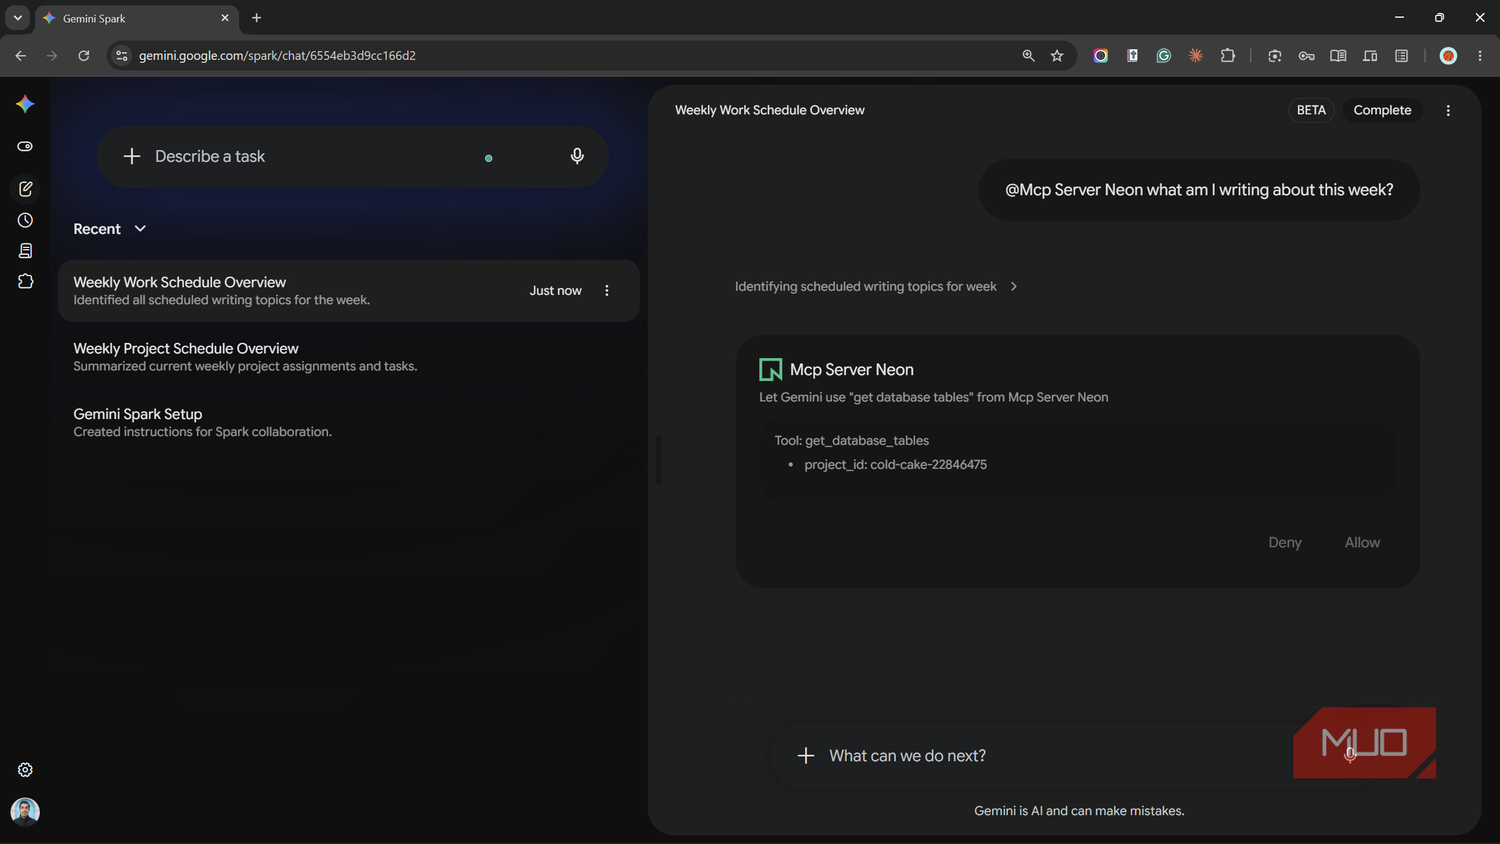The width and height of the screenshot is (1500, 844).
Task: Click the user profile avatar in sidebar
Action: click(25, 811)
